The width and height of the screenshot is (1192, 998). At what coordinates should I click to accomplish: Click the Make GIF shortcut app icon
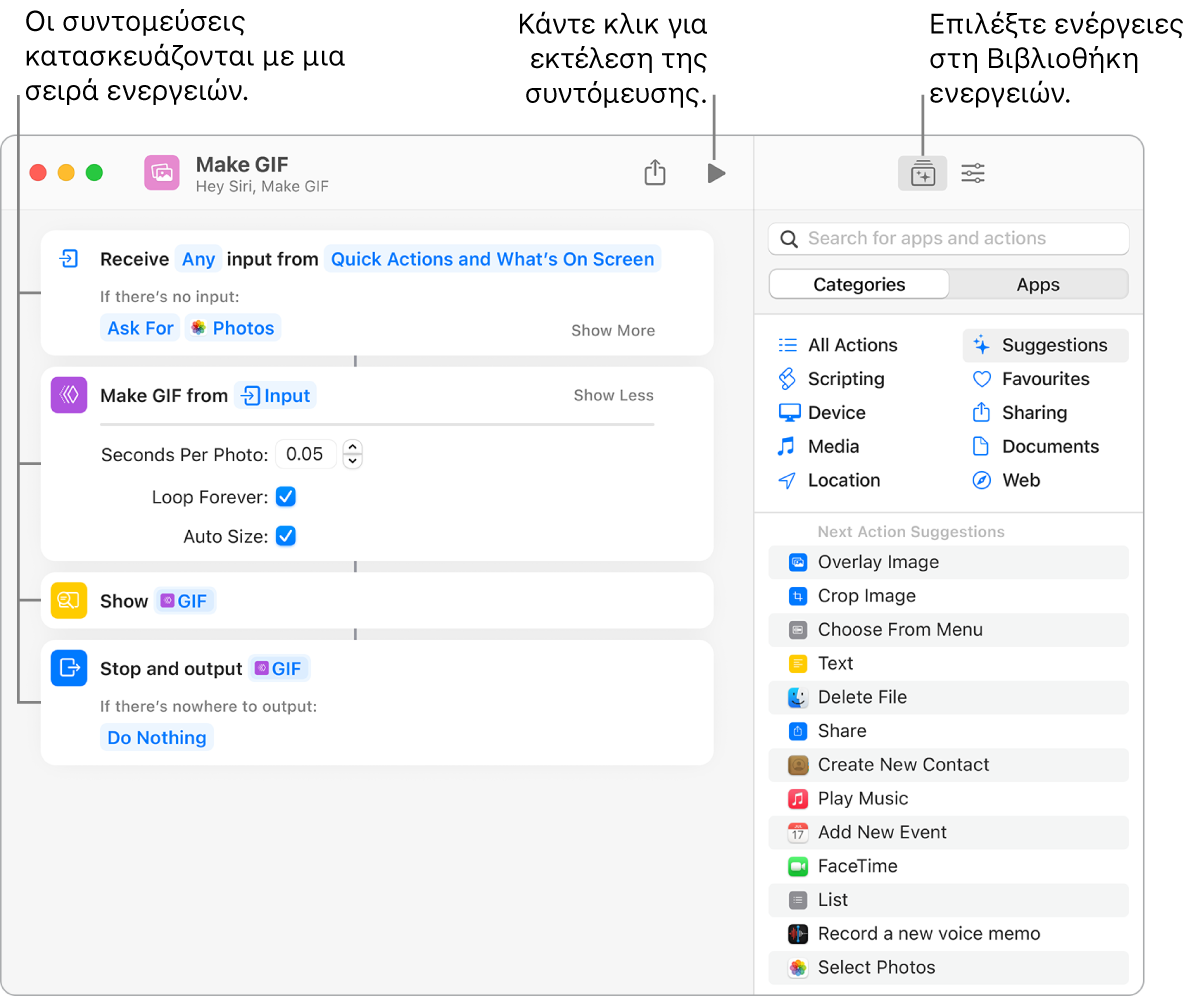coord(162,173)
